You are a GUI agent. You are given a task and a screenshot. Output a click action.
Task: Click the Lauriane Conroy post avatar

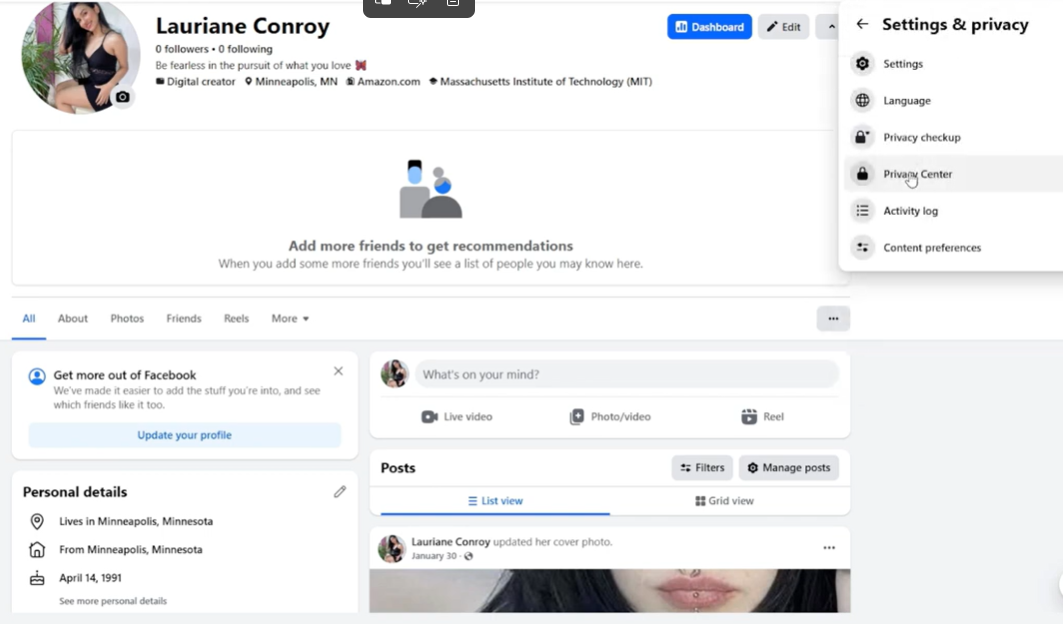(392, 549)
